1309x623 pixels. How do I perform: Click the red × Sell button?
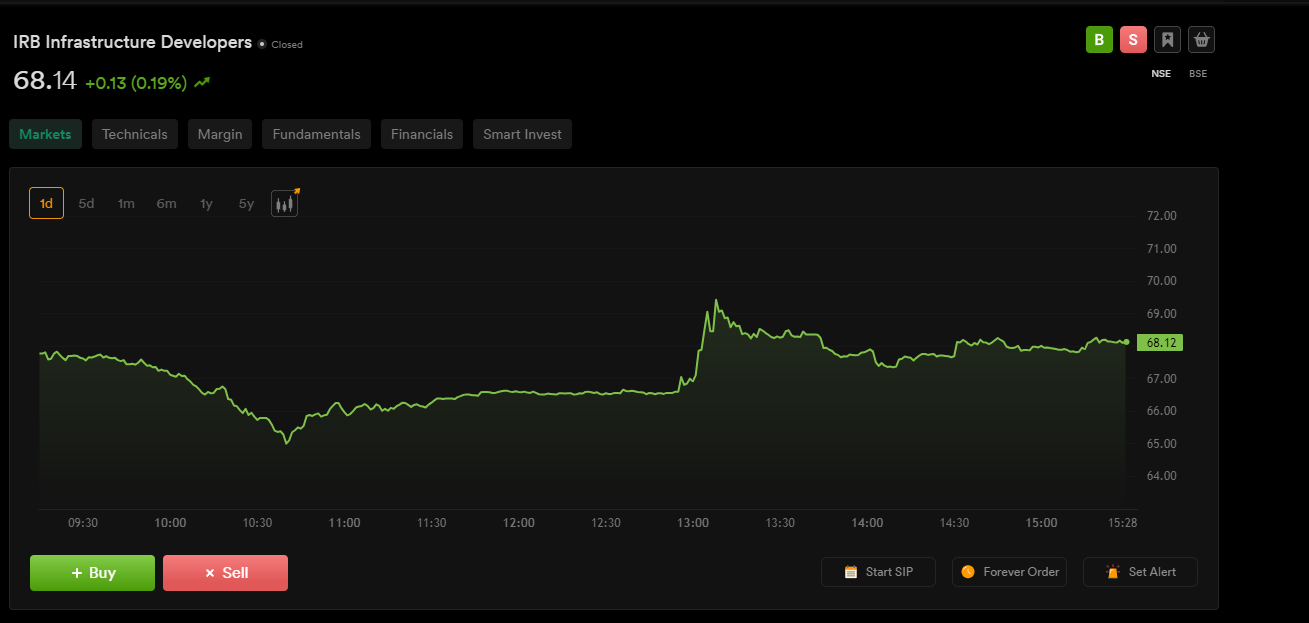[225, 573]
